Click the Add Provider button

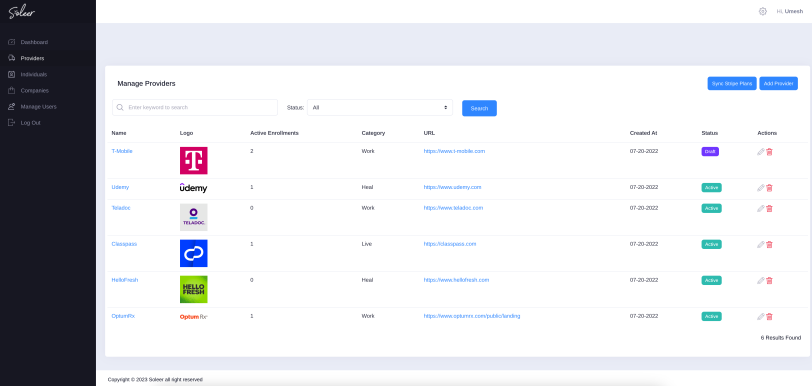(x=778, y=83)
